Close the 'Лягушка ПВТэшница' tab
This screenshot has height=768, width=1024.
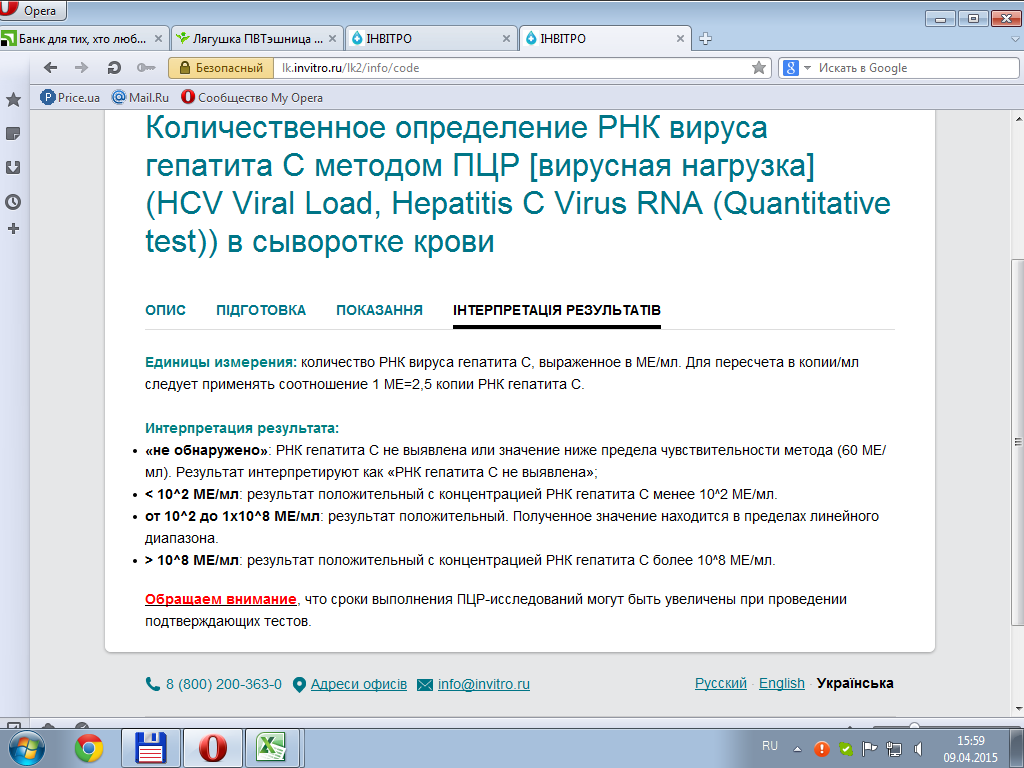(332, 39)
